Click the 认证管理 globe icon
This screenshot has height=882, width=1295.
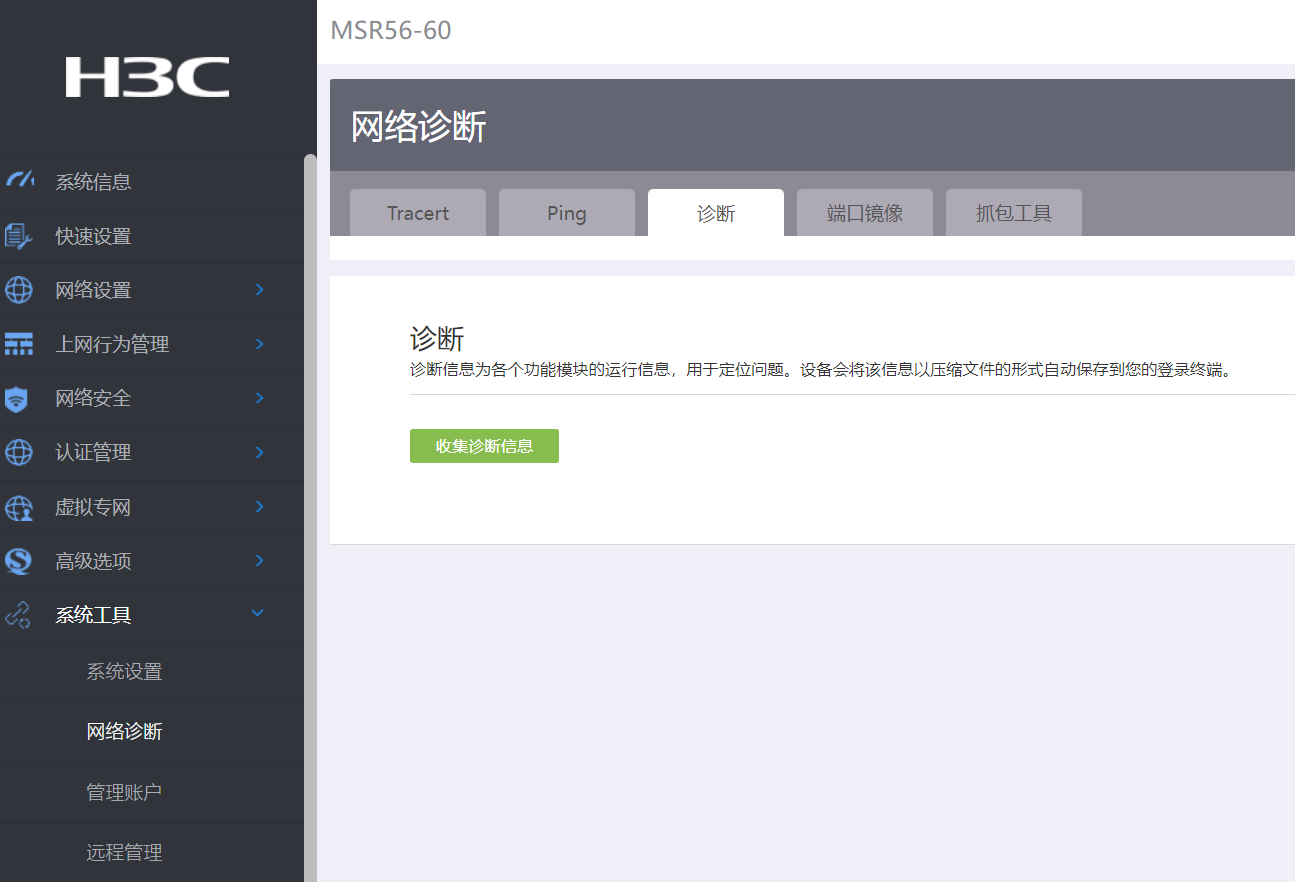click(19, 452)
